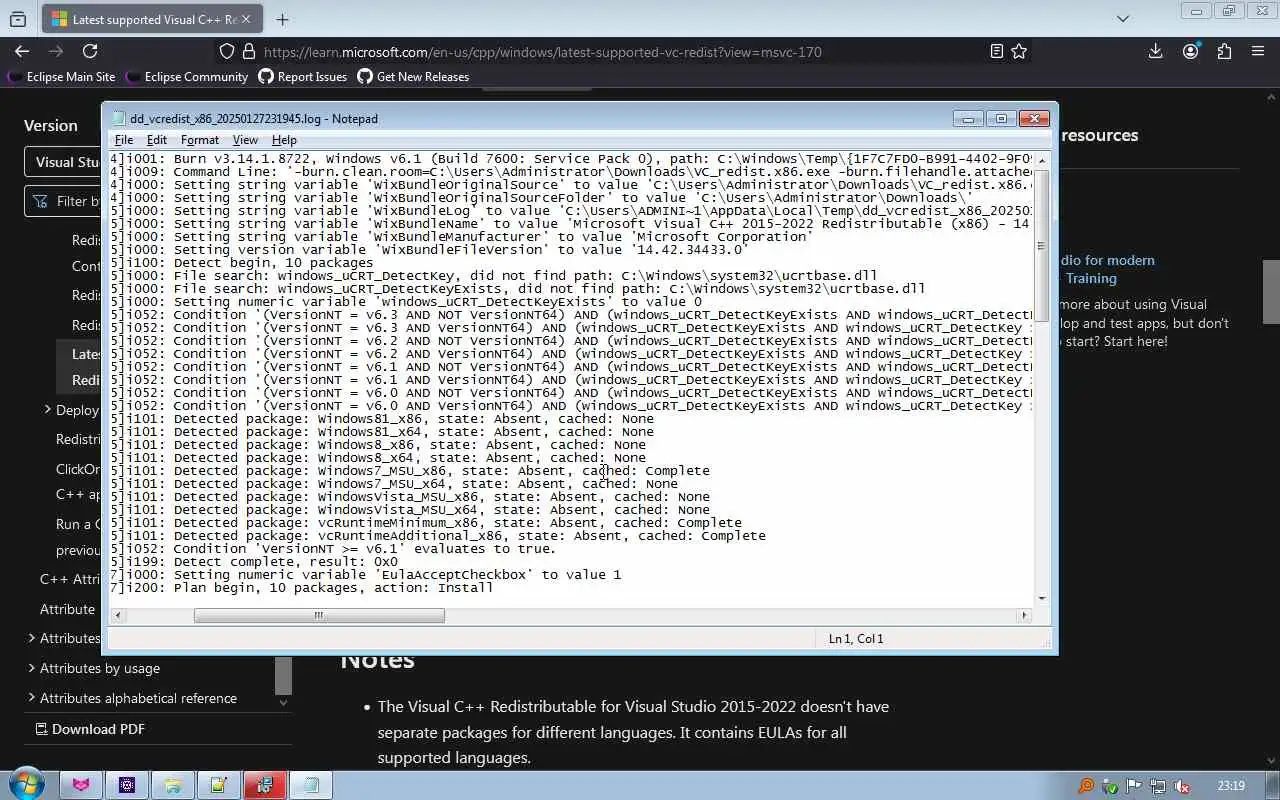The height and width of the screenshot is (800, 1280).
Task: Open the browser account icon
Action: pos(1190,51)
